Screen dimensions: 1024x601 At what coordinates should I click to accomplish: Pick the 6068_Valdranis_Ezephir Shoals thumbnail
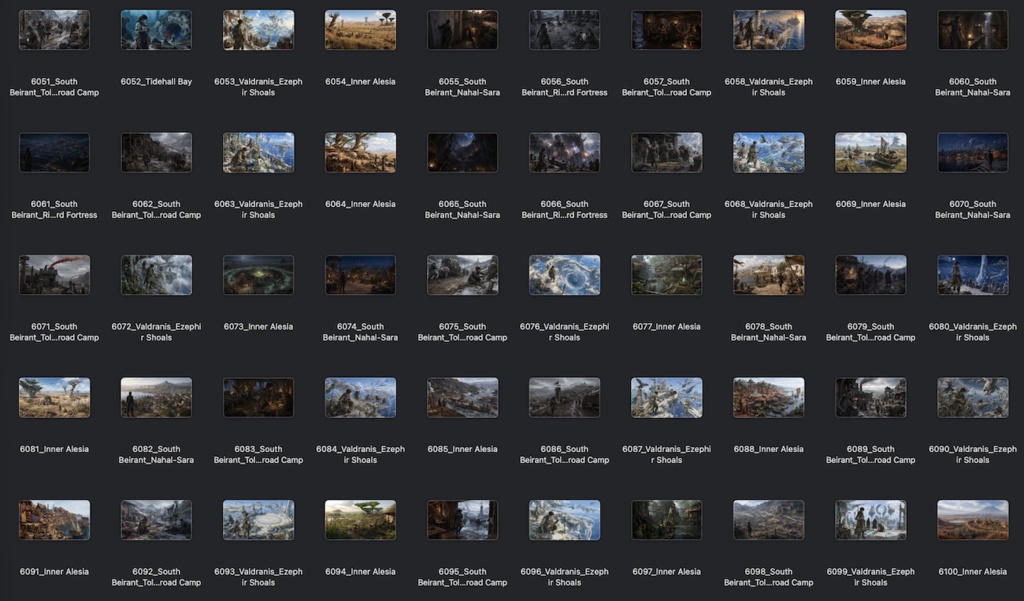[769, 152]
